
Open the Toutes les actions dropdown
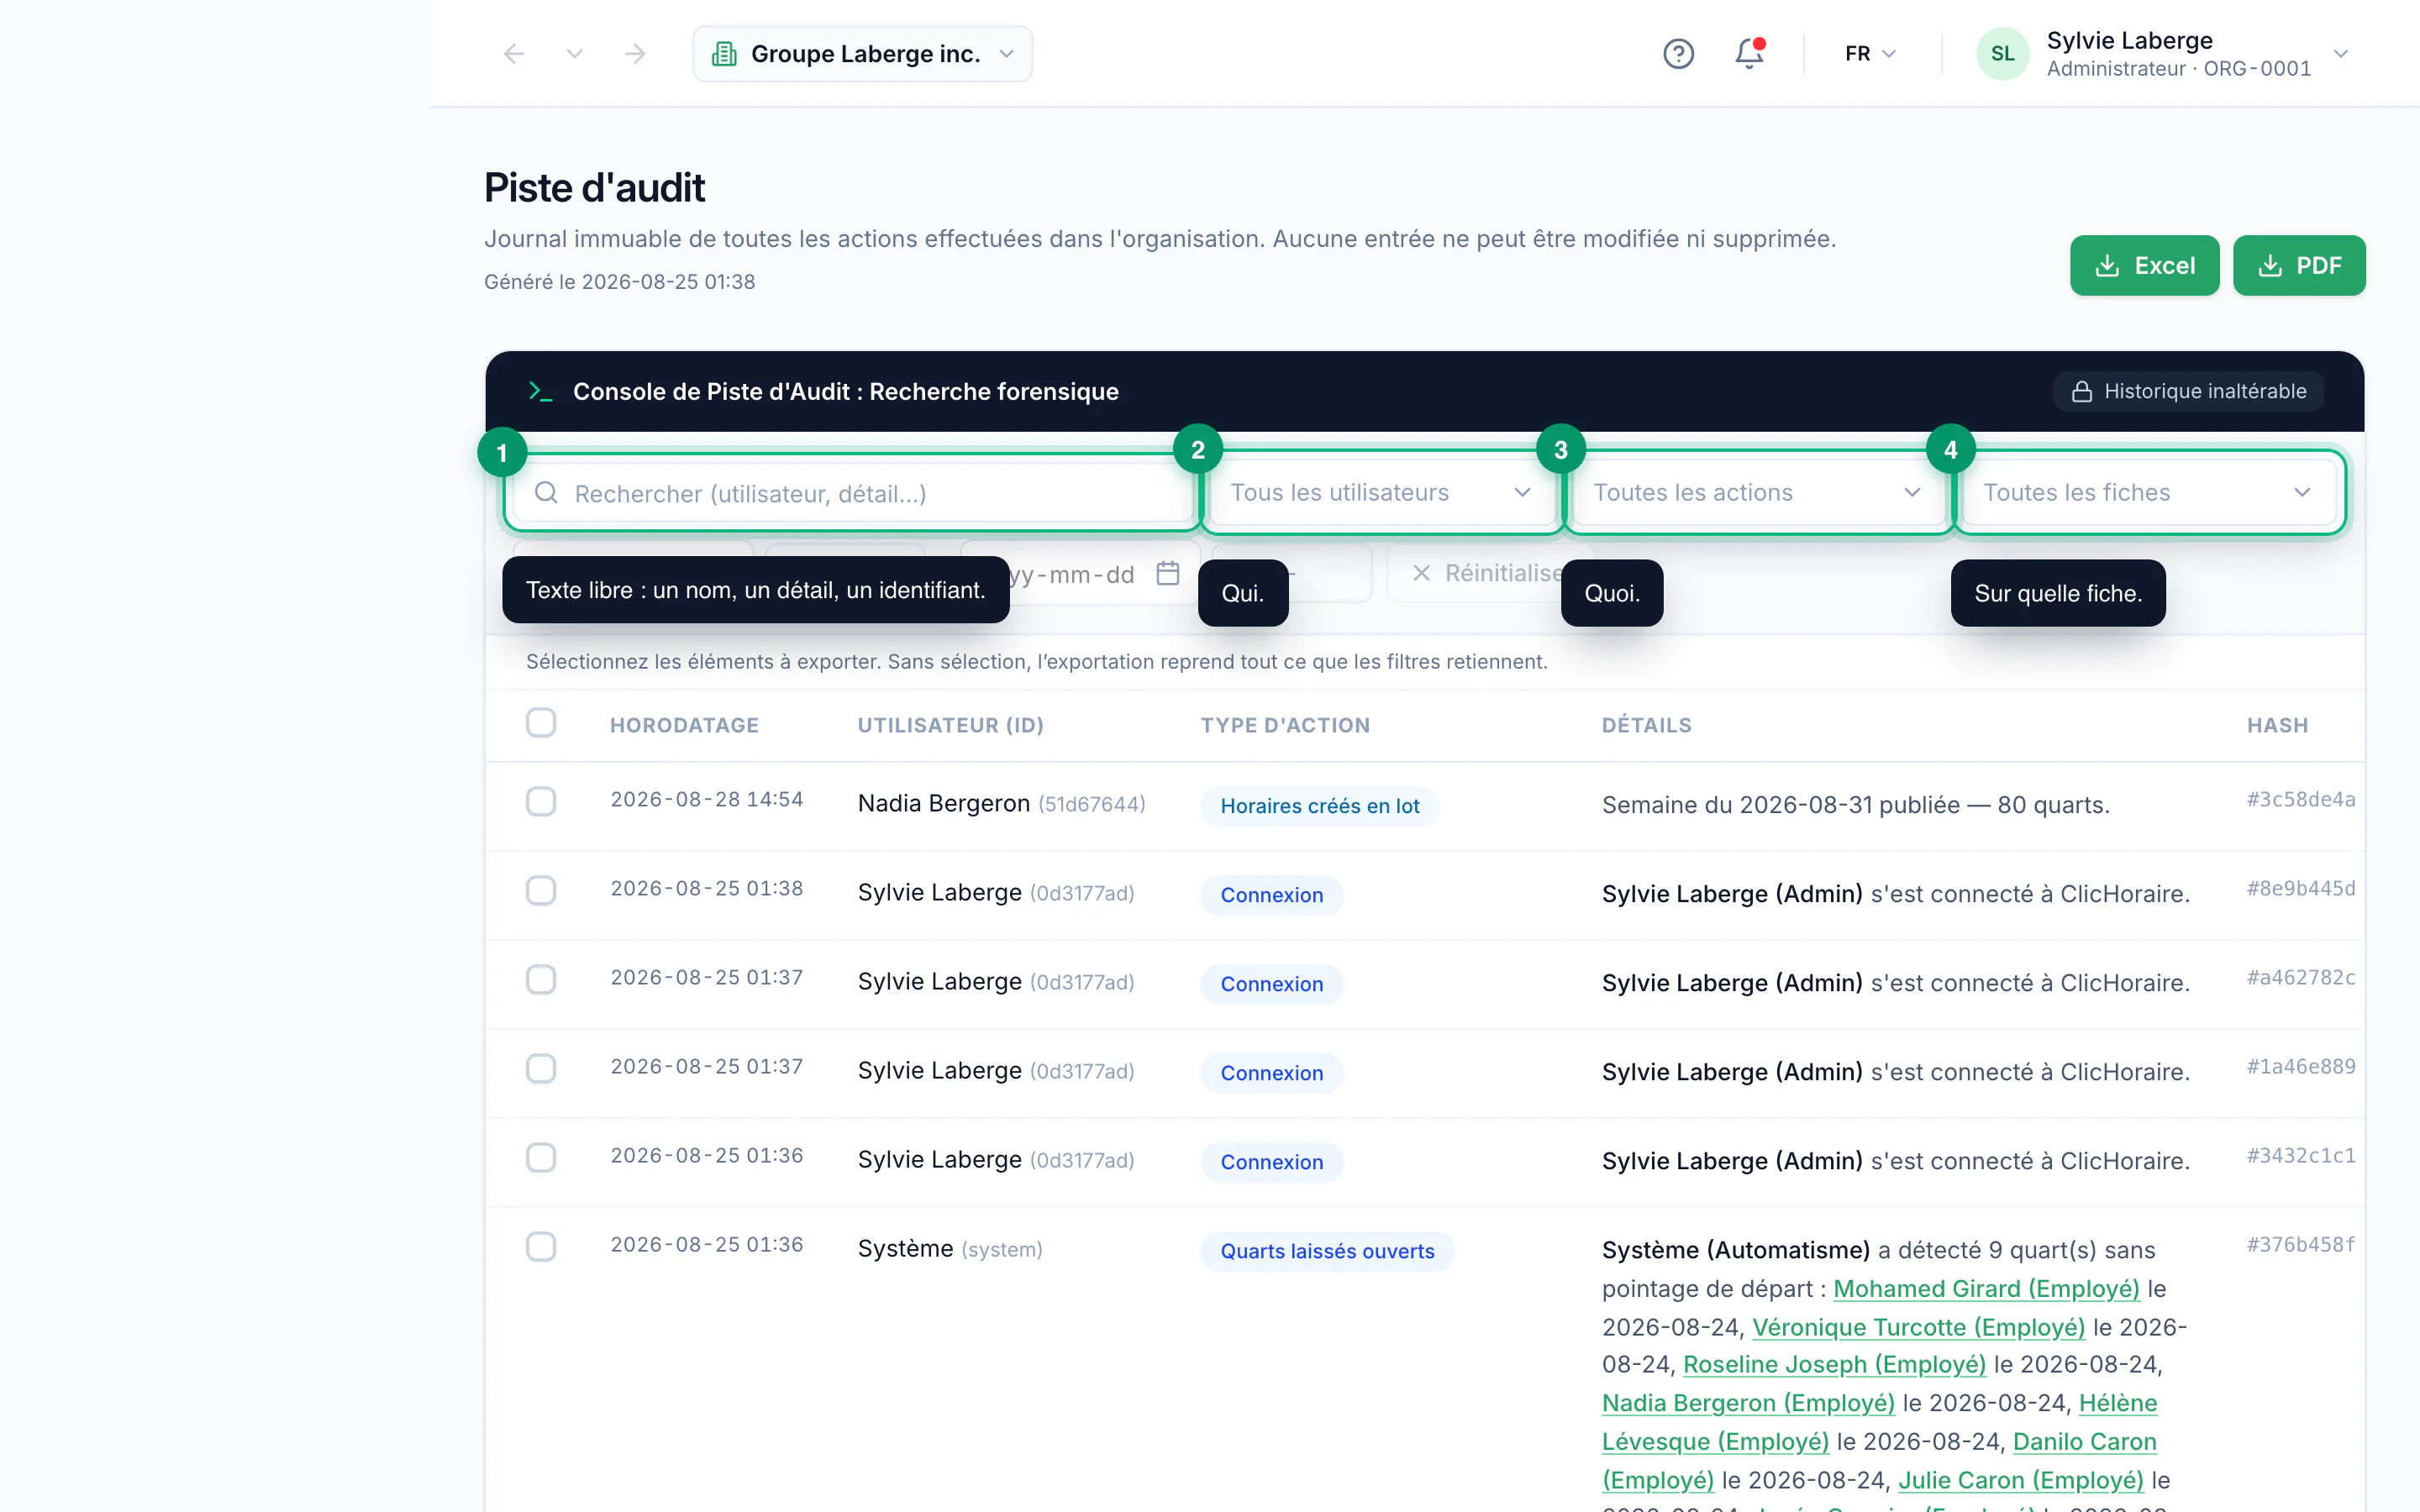point(1757,492)
